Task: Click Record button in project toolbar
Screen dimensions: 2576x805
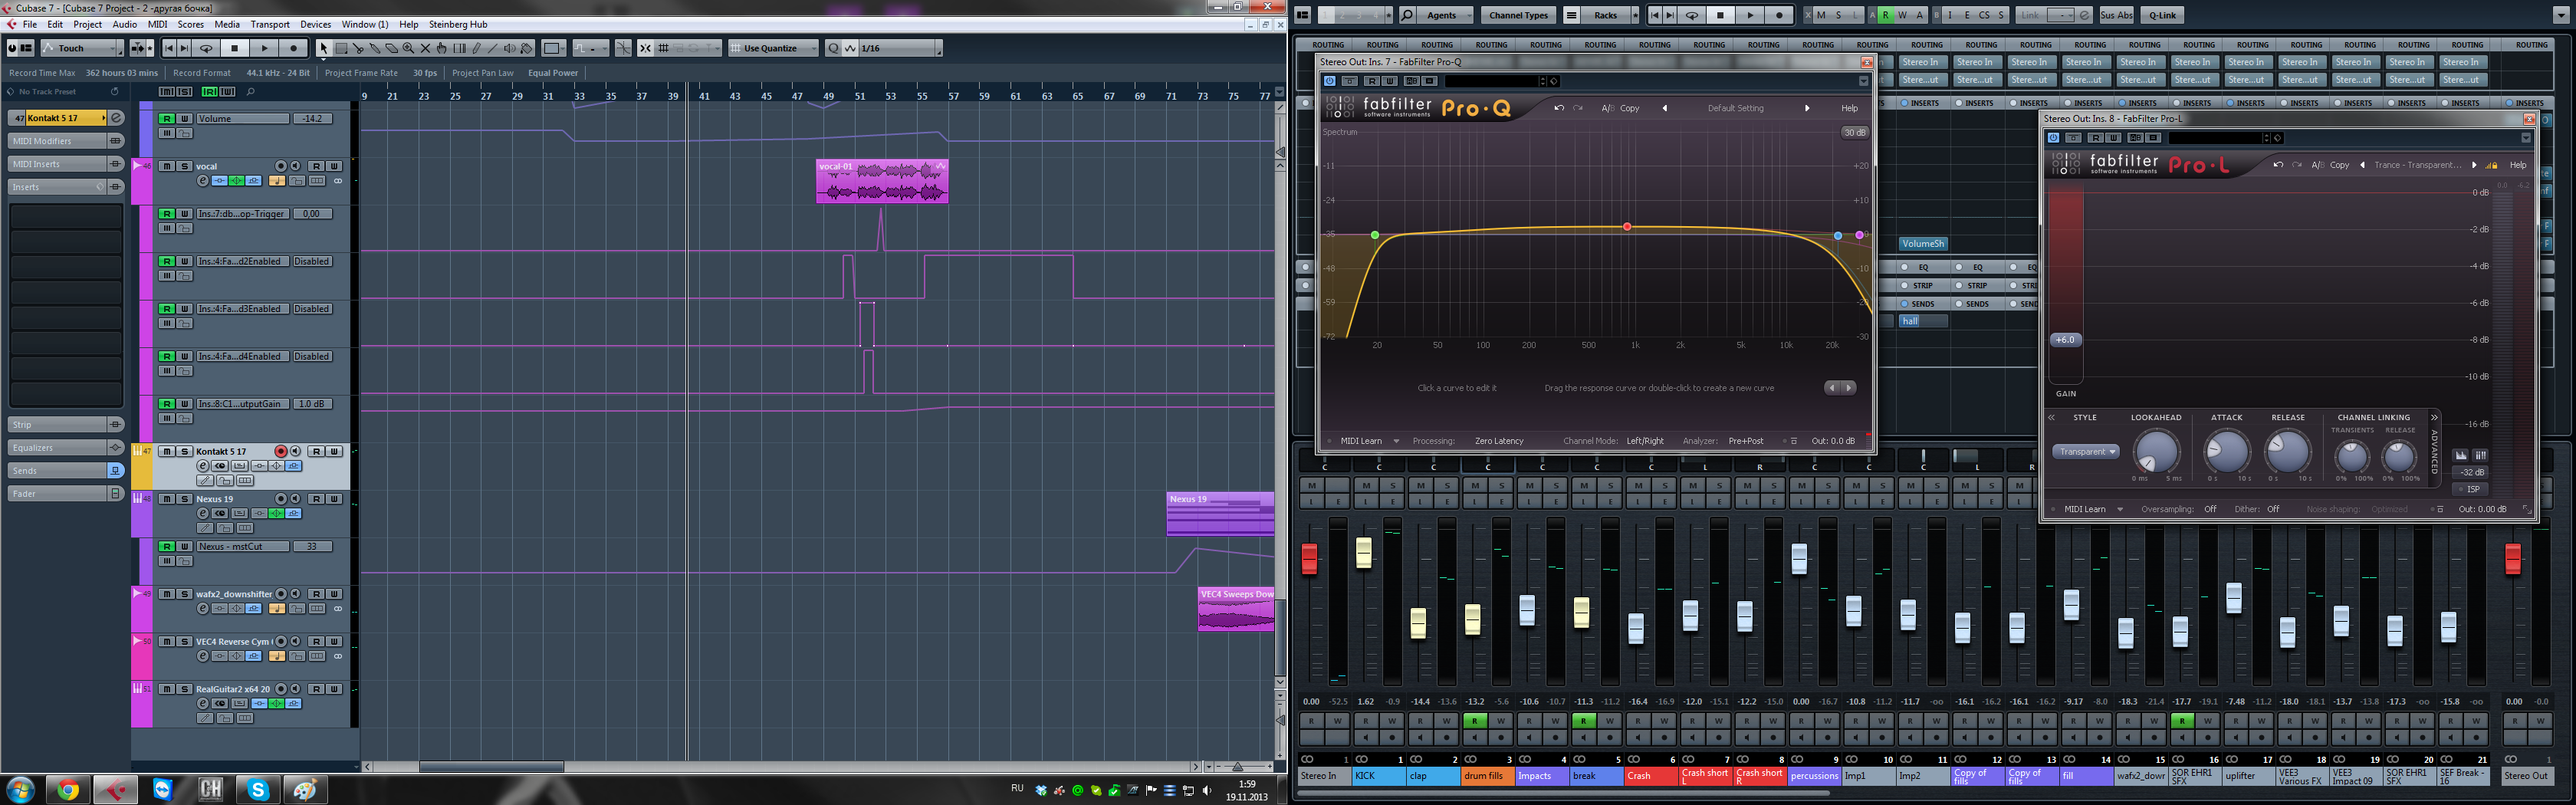Action: [293, 48]
